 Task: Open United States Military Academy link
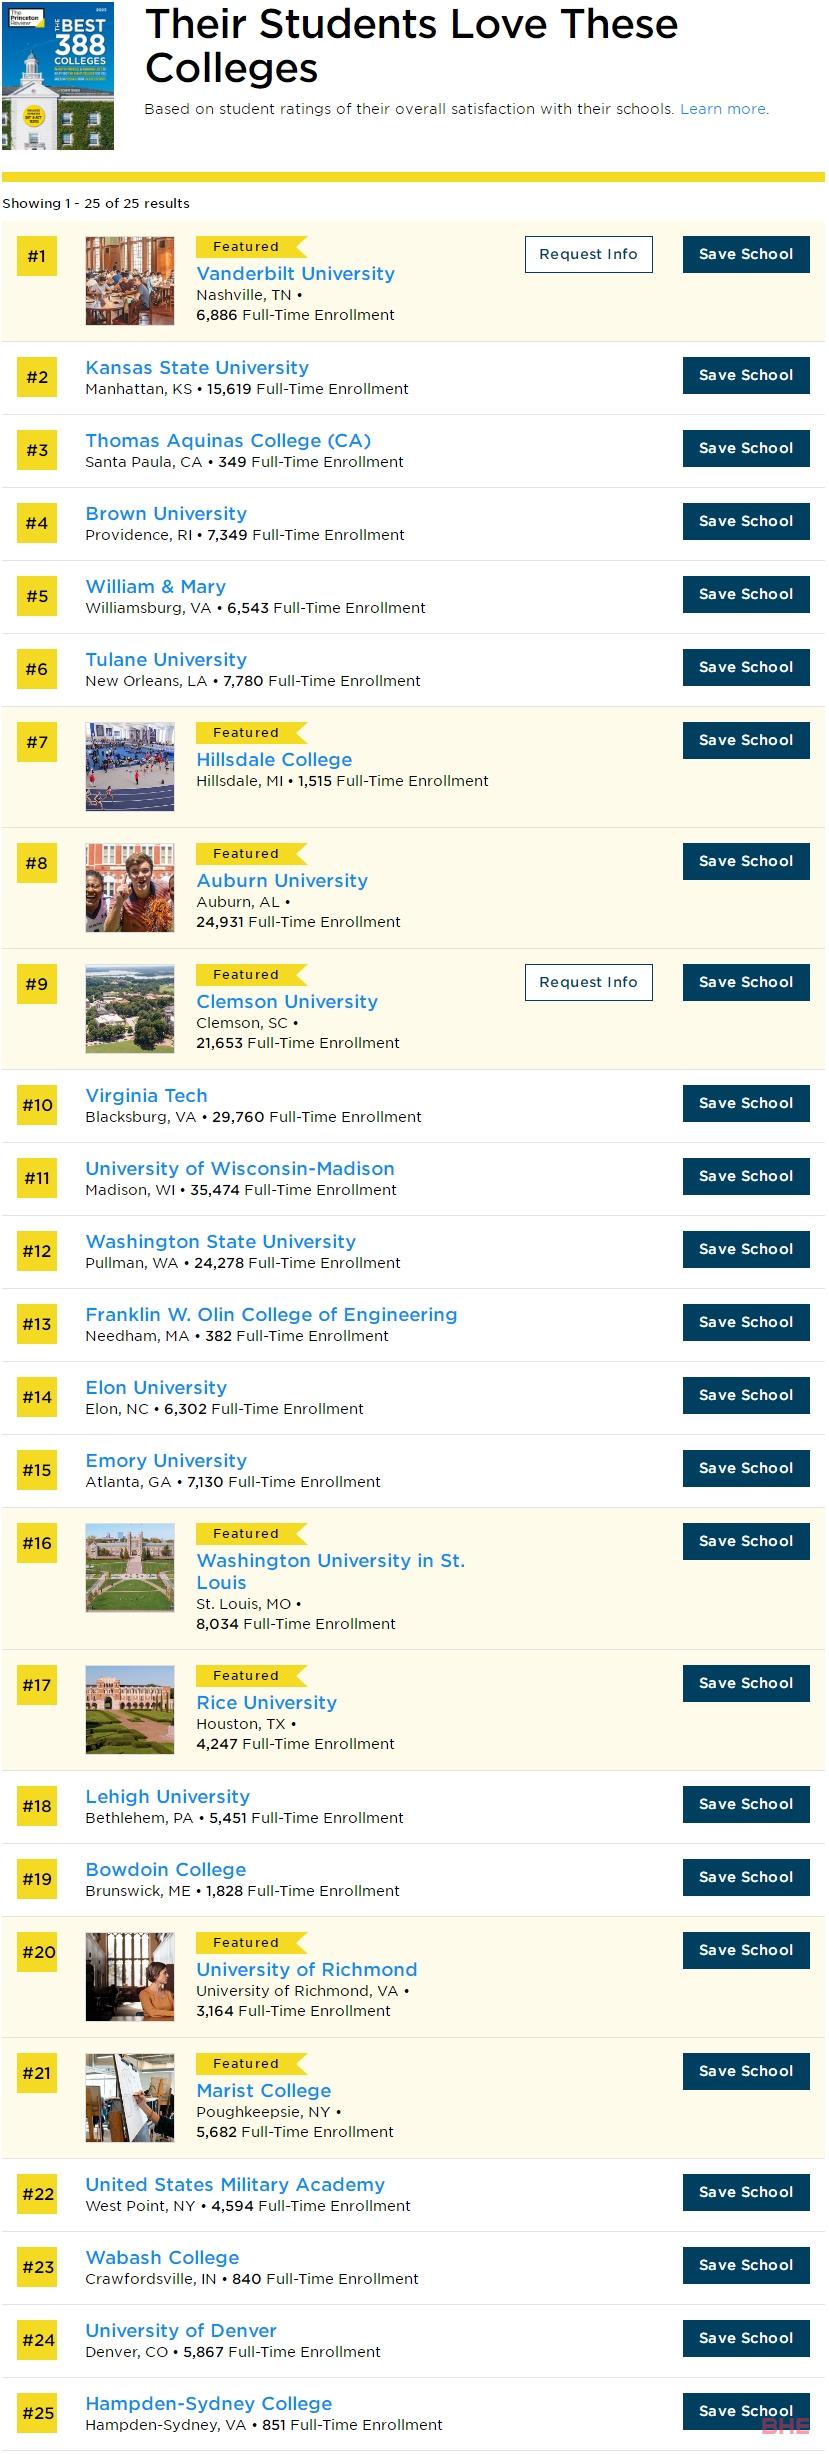(x=235, y=2184)
